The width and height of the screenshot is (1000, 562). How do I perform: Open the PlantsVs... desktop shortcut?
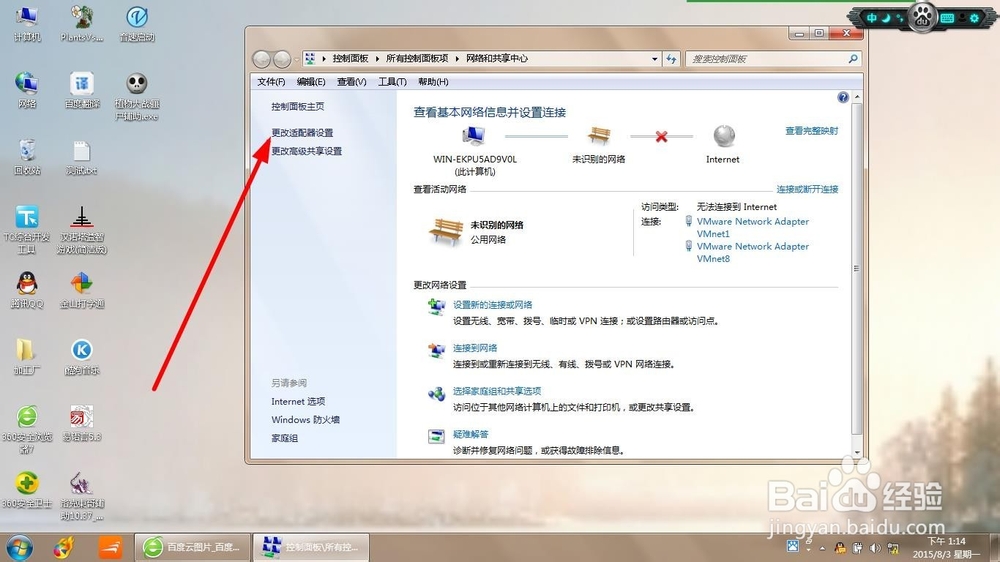coord(82,23)
